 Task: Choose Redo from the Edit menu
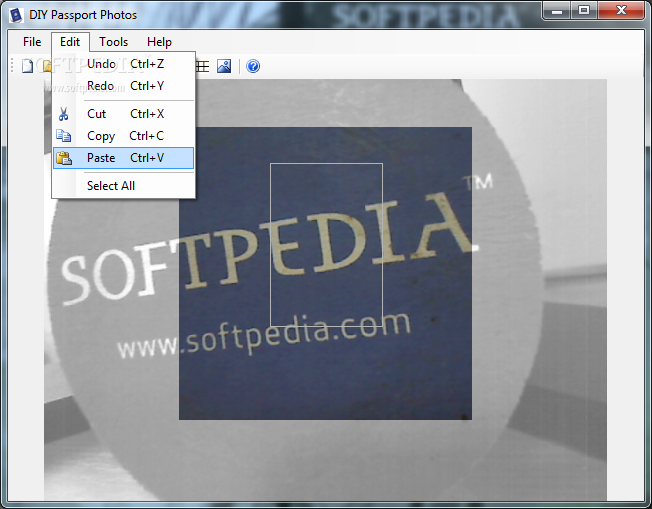pyautogui.click(x=123, y=86)
